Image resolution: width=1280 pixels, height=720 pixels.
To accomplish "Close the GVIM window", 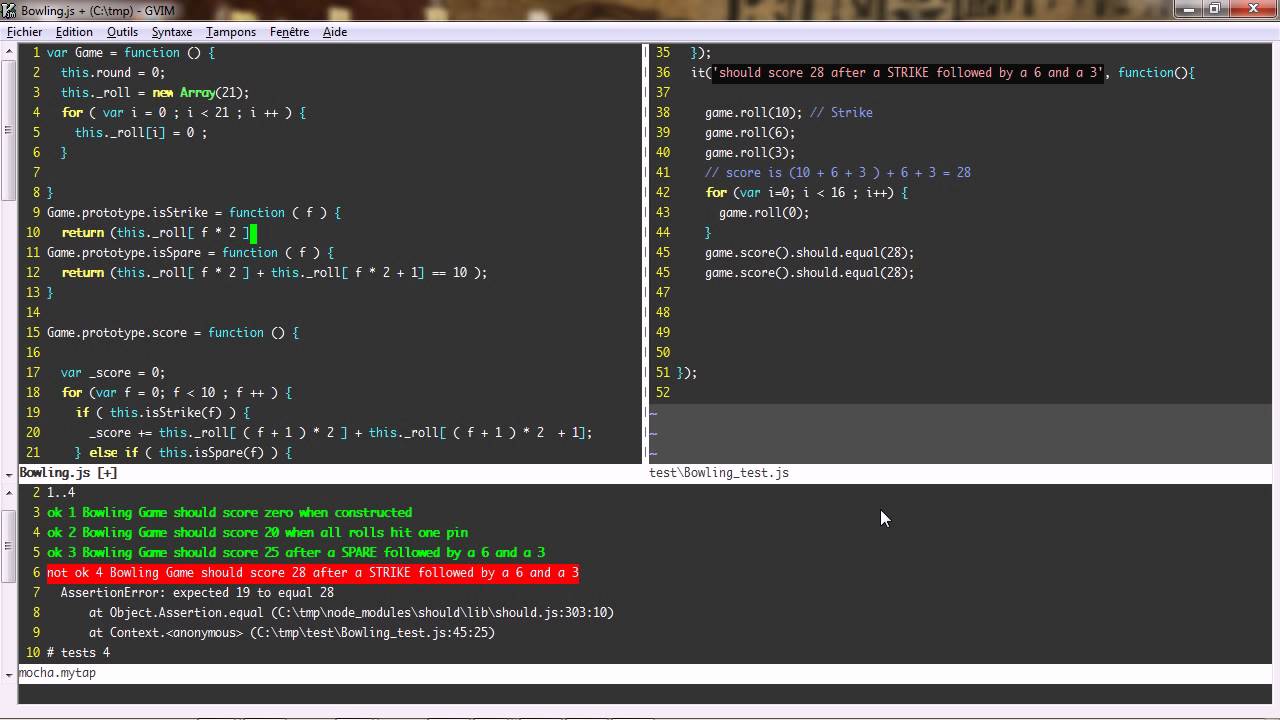I will (x=1252, y=8).
